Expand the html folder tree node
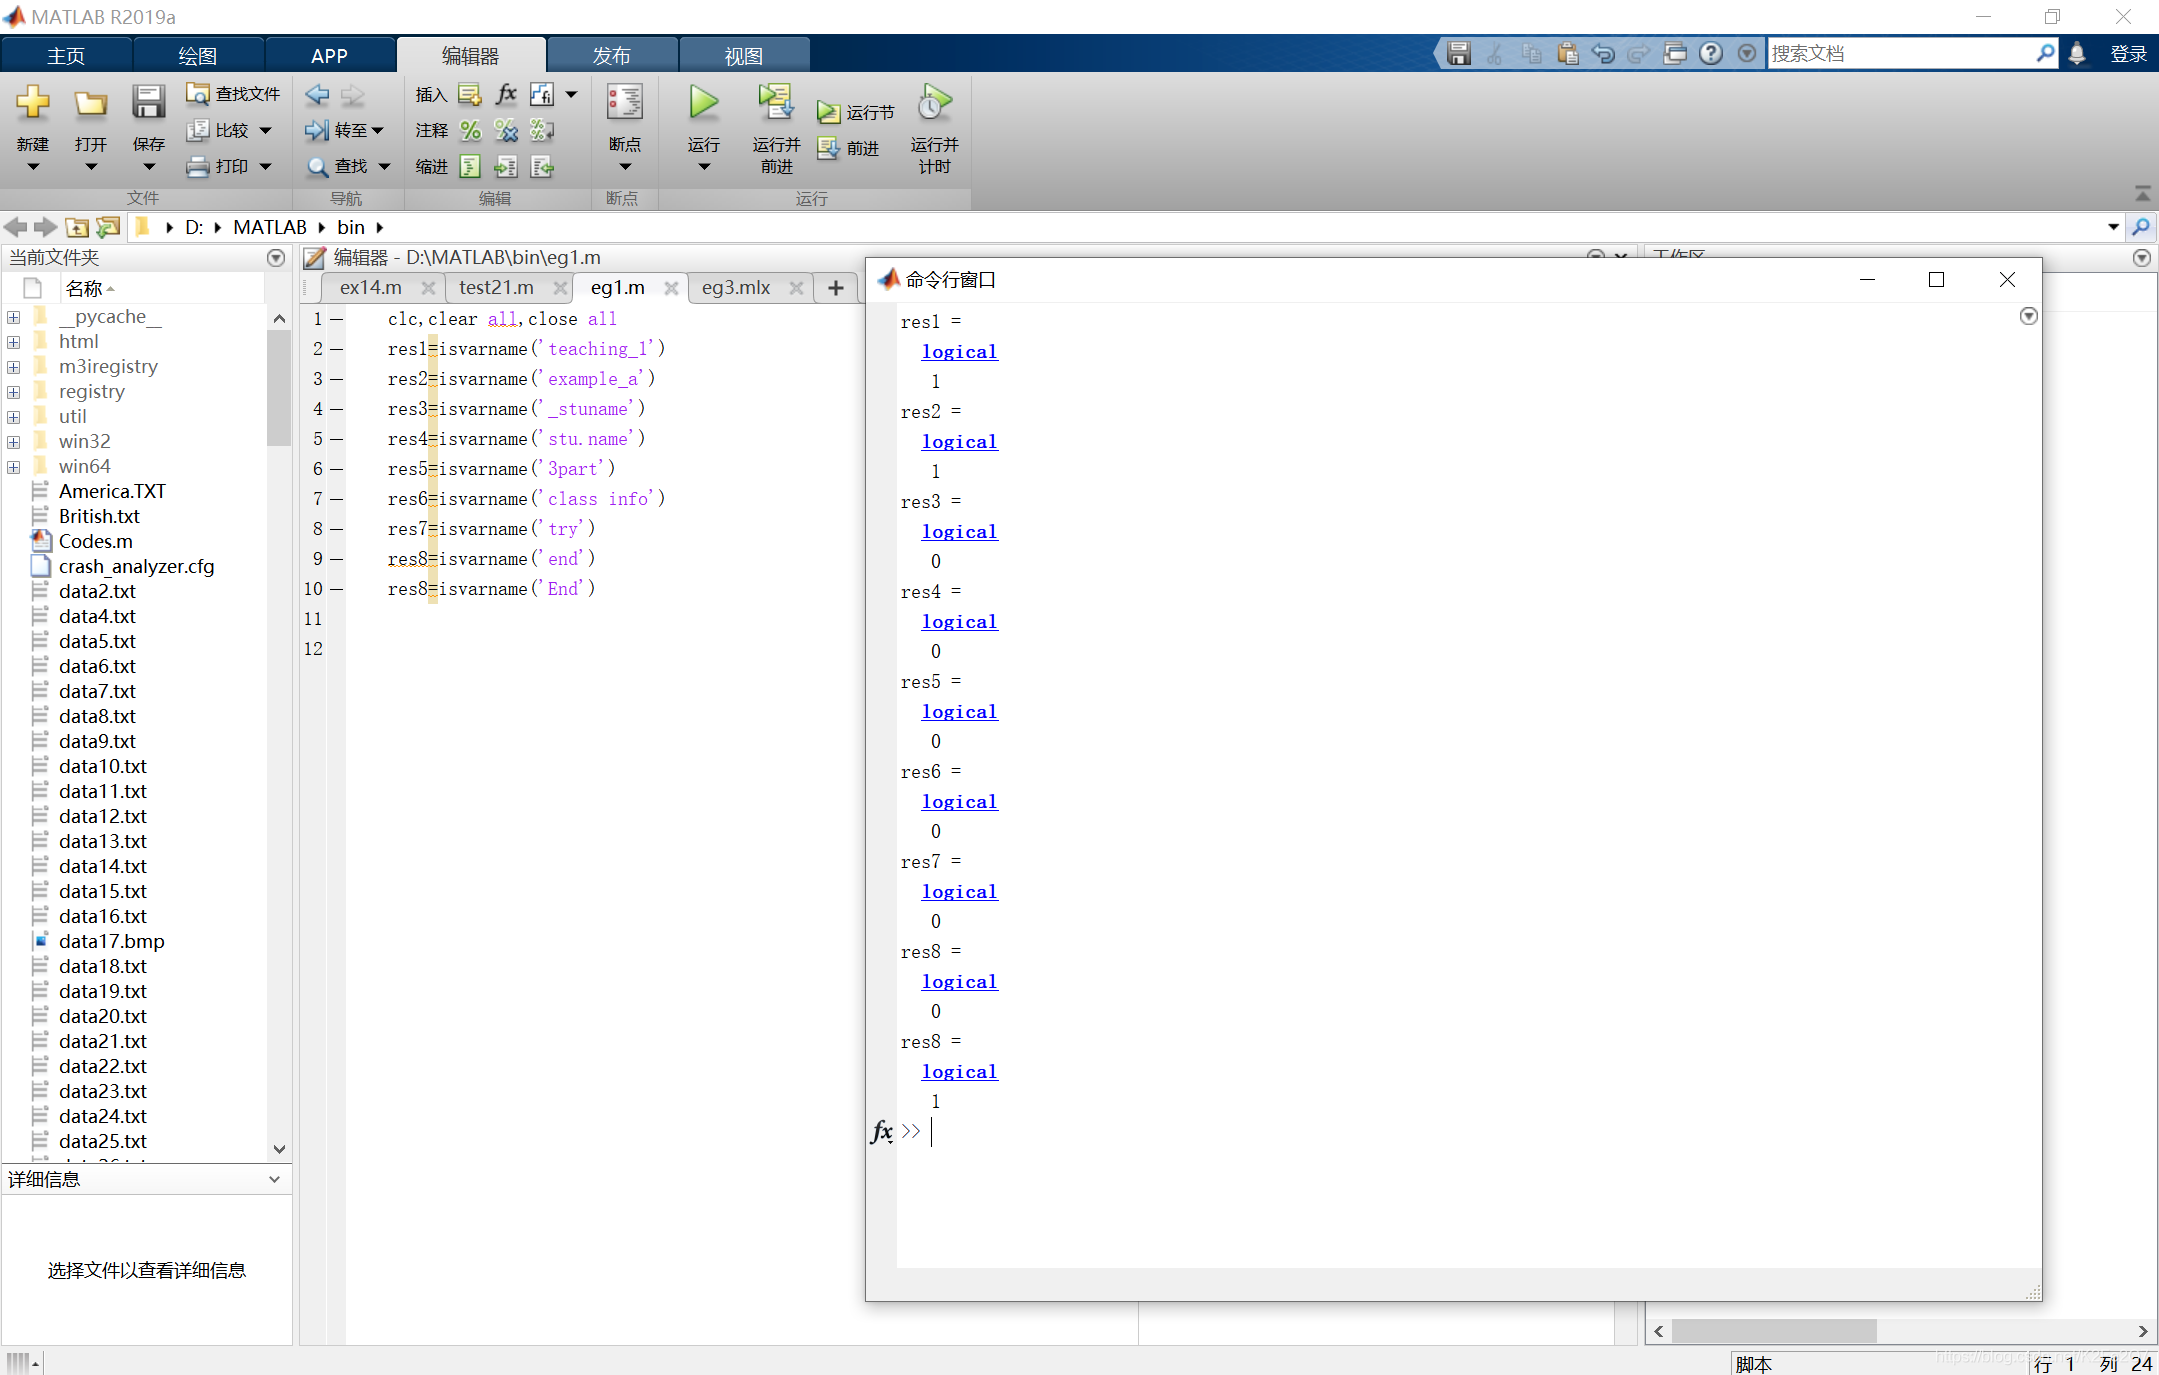 [x=14, y=342]
